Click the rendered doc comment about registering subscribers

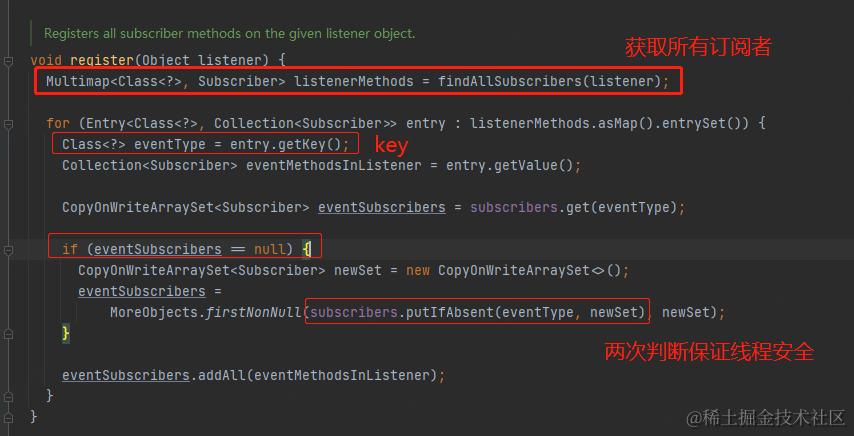click(x=229, y=34)
